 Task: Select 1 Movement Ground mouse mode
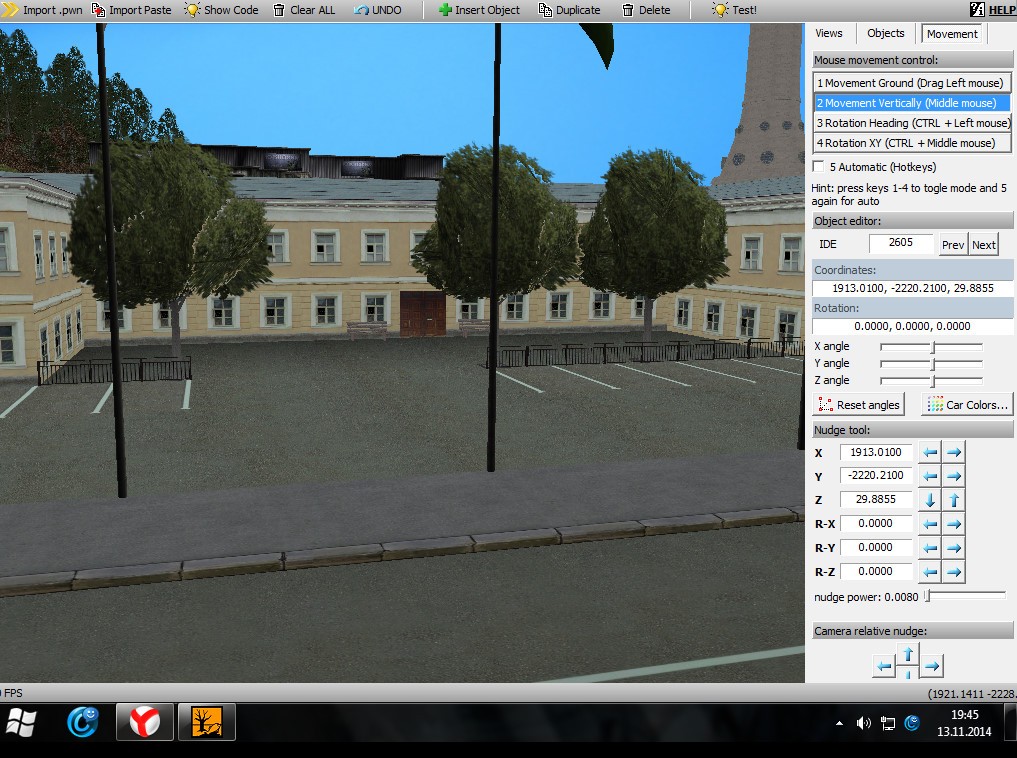911,83
